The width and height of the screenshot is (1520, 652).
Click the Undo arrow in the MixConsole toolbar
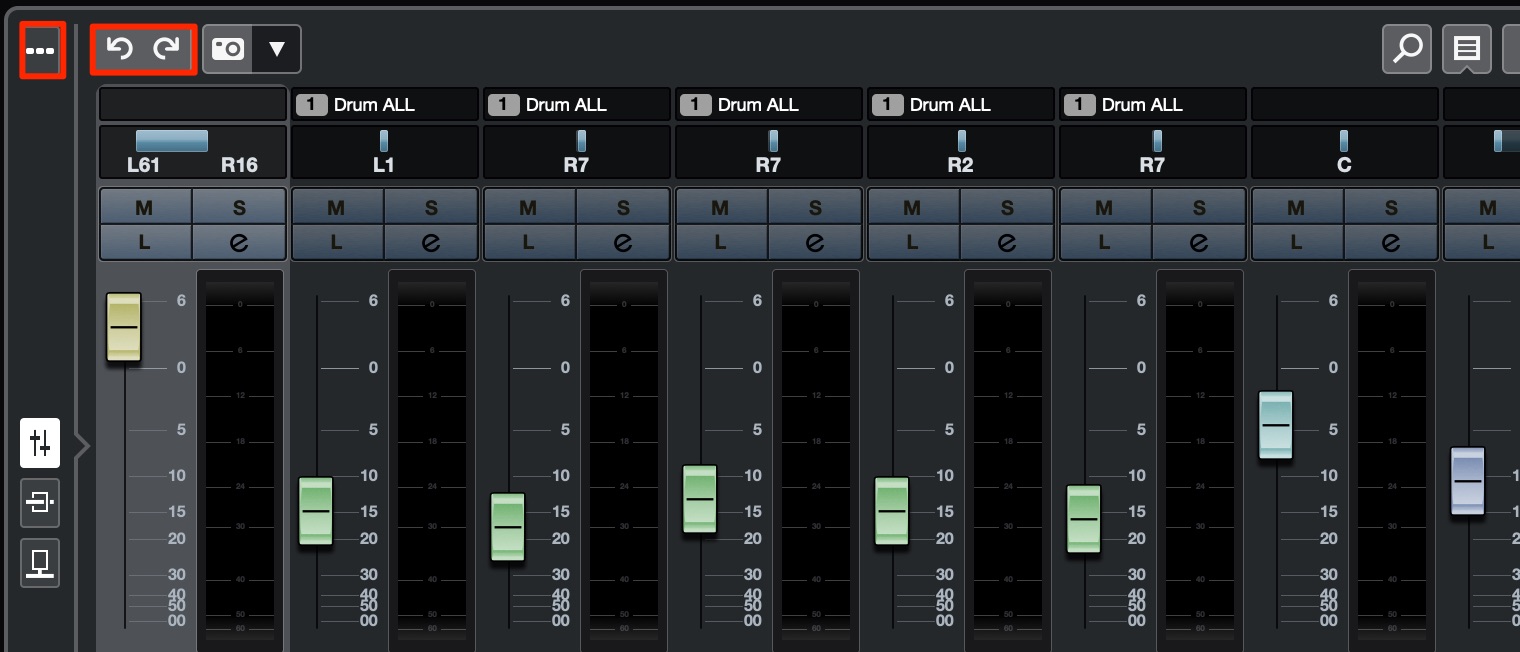120,49
